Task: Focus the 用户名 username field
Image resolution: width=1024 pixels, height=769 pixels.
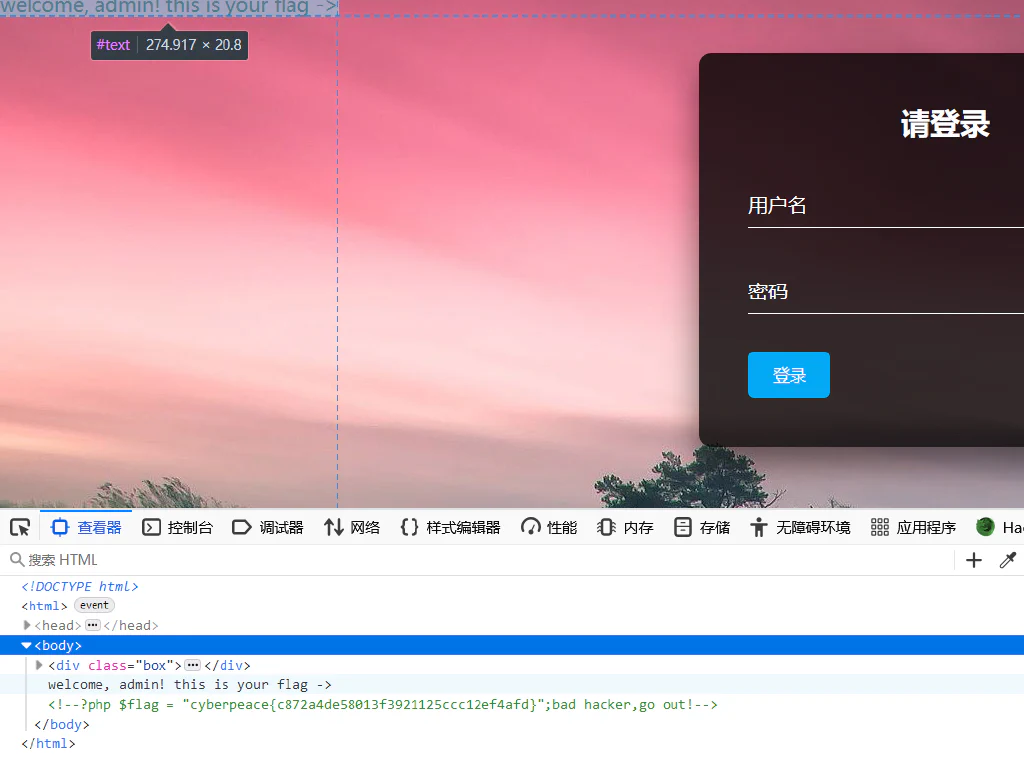Action: pos(886,206)
